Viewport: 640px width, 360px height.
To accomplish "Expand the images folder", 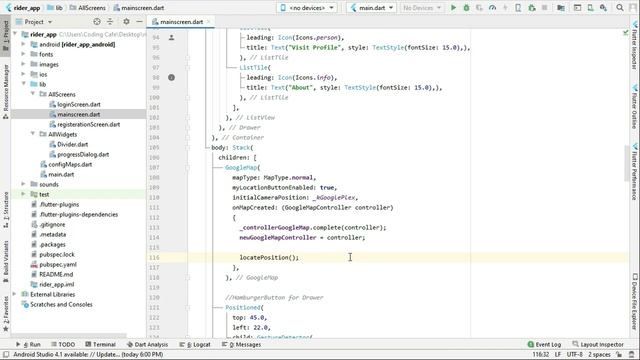I will click(x=23, y=64).
